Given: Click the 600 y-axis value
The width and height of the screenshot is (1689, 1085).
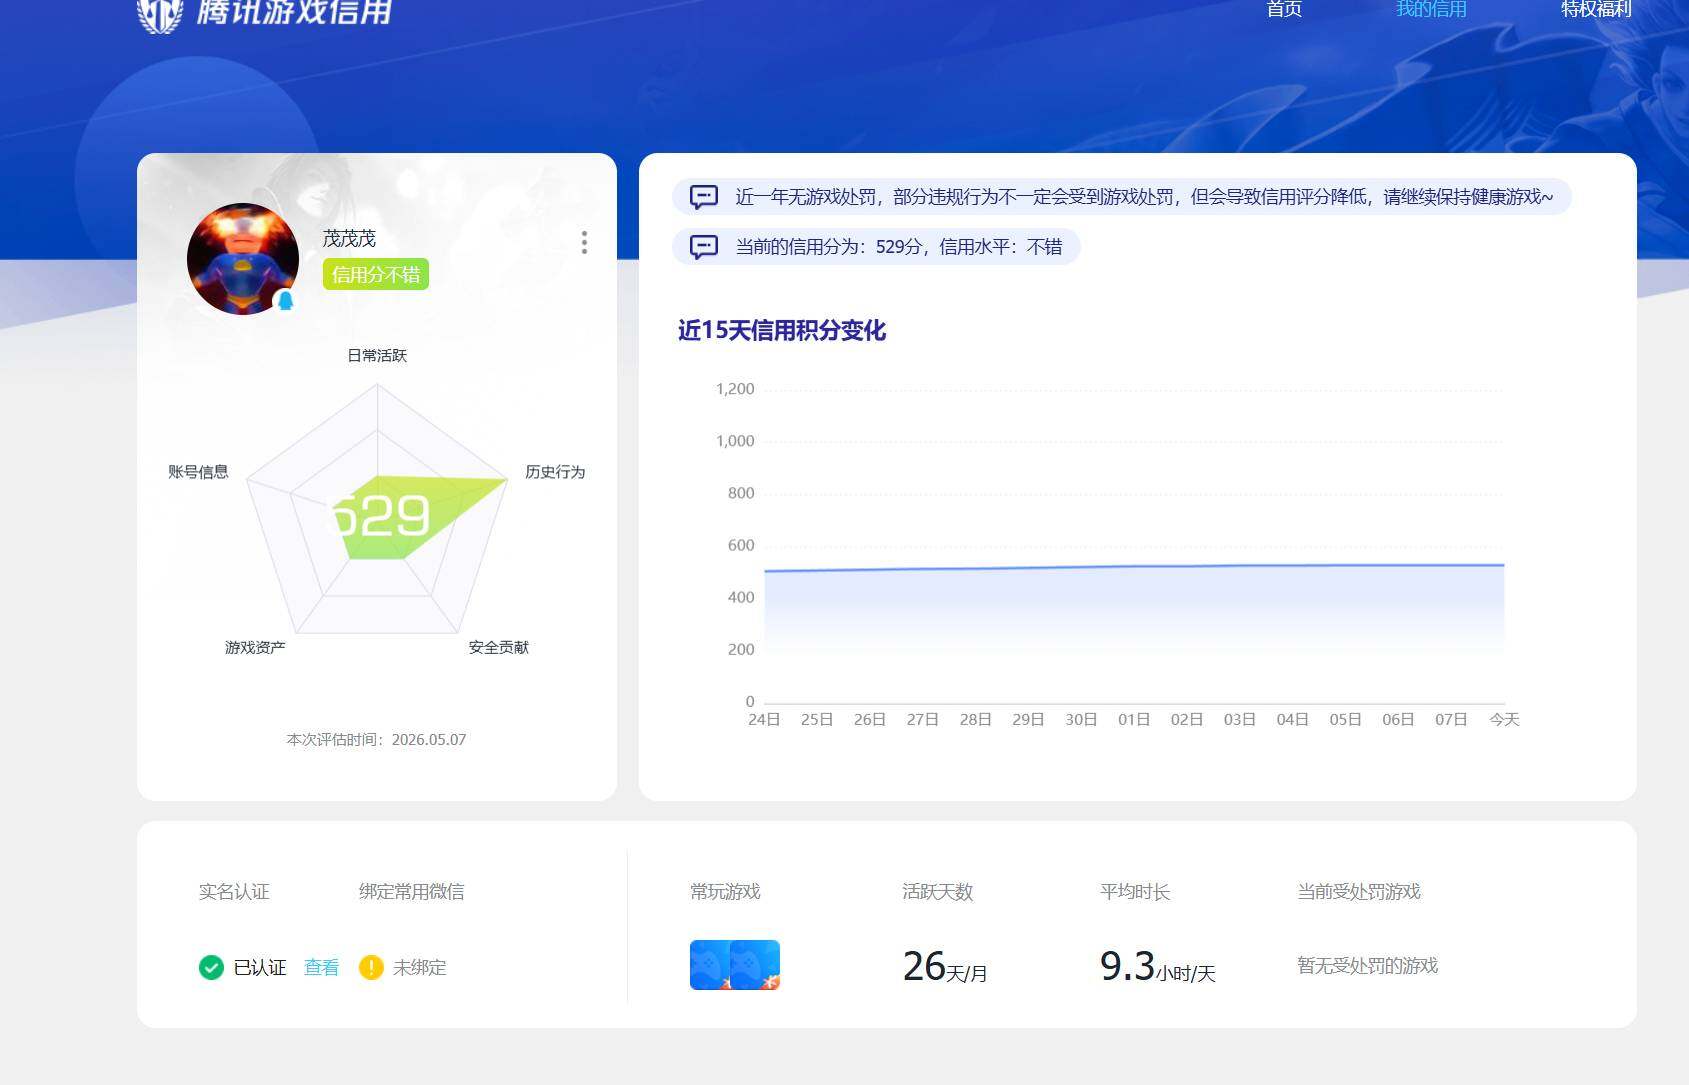Looking at the screenshot, I should [741, 545].
